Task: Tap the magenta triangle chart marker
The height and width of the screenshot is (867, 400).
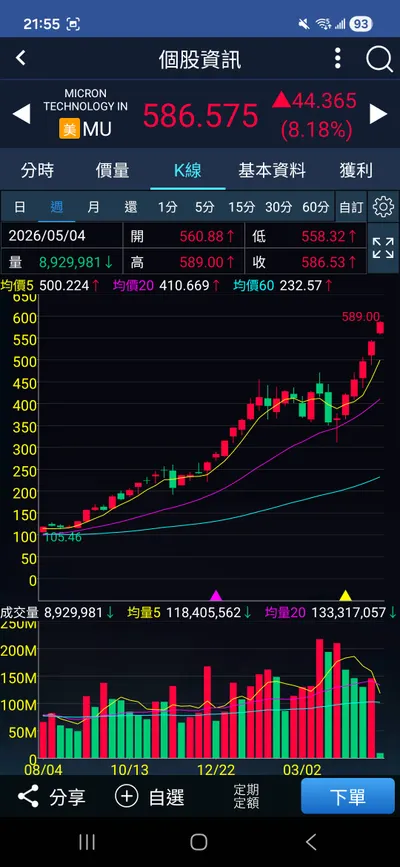Action: pyautogui.click(x=216, y=595)
